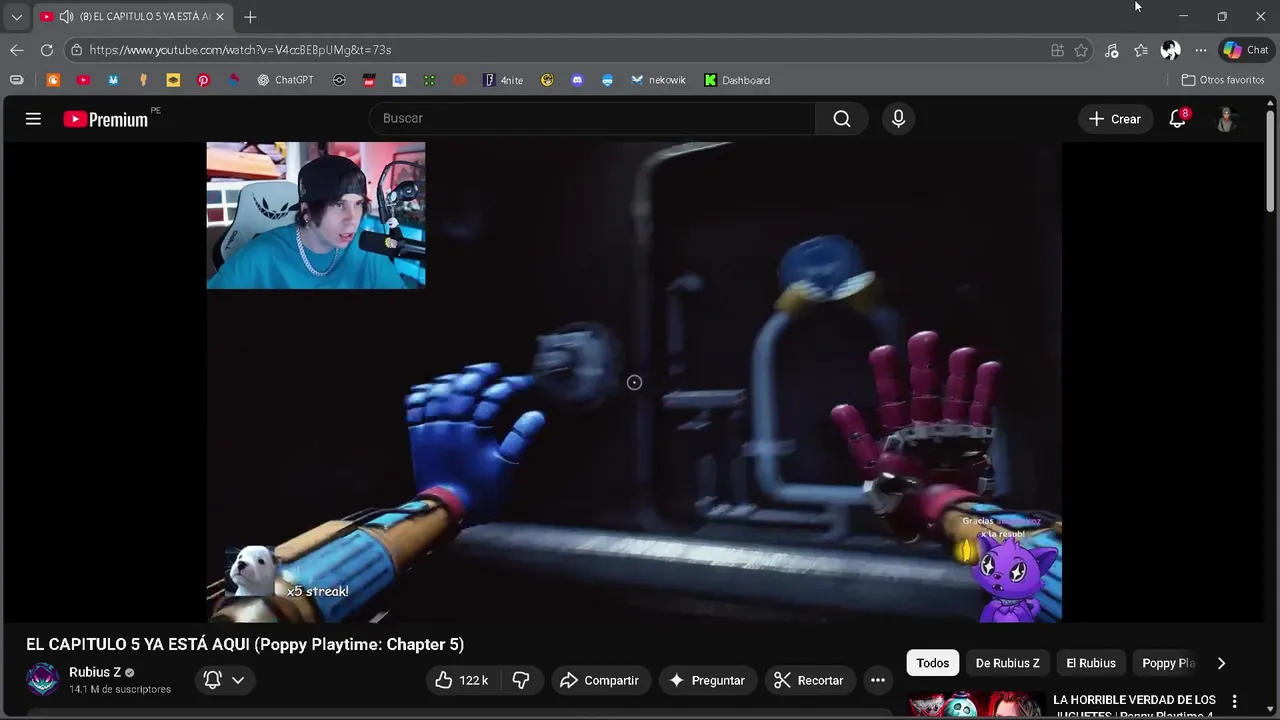The image size is (1280, 720).
Task: Dislike the video with thumbs down
Action: (x=521, y=680)
